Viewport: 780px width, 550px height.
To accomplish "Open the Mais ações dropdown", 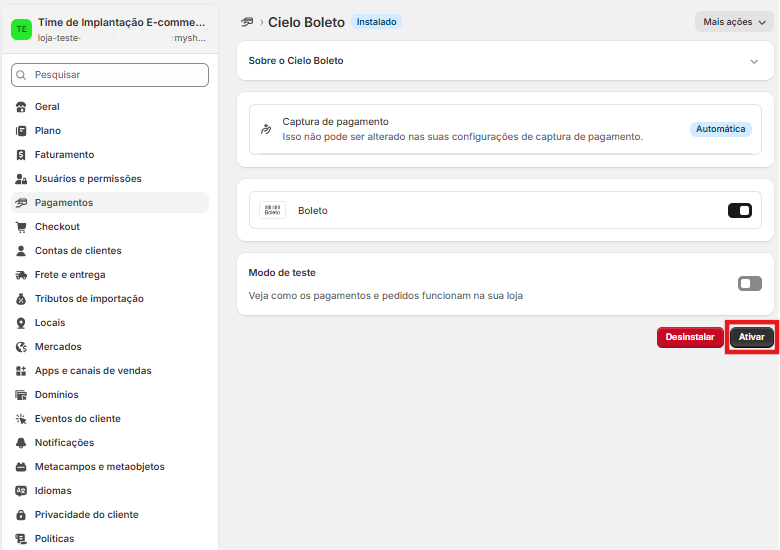I will pos(734,22).
